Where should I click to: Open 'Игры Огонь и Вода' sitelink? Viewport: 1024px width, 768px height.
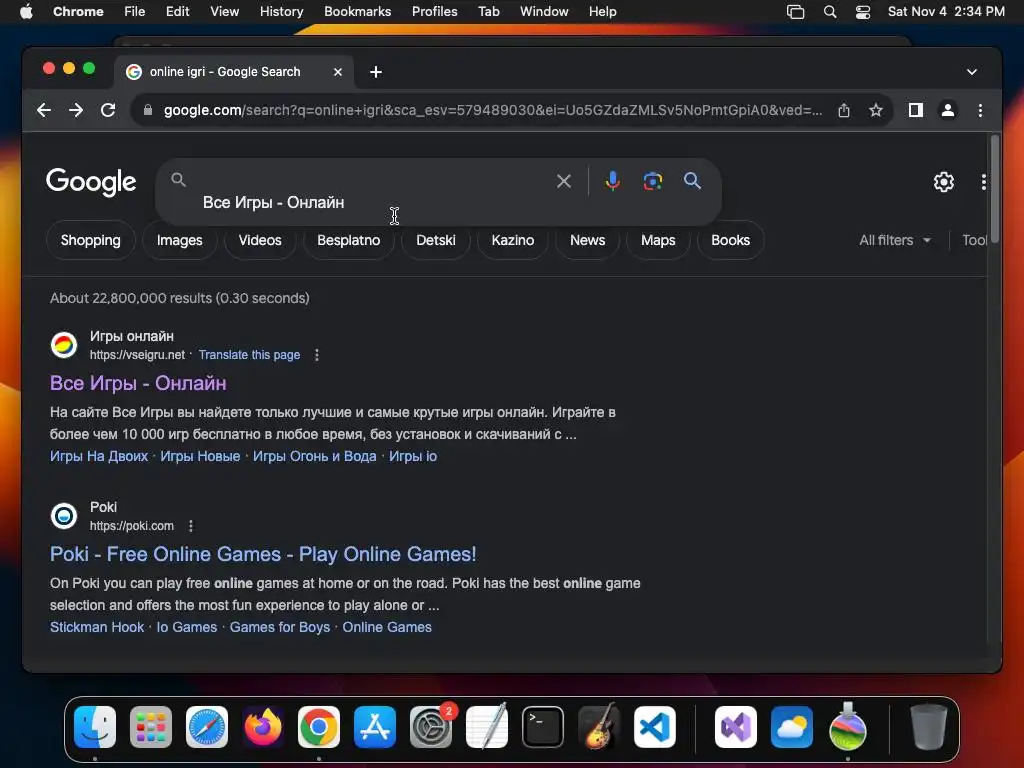click(x=314, y=456)
